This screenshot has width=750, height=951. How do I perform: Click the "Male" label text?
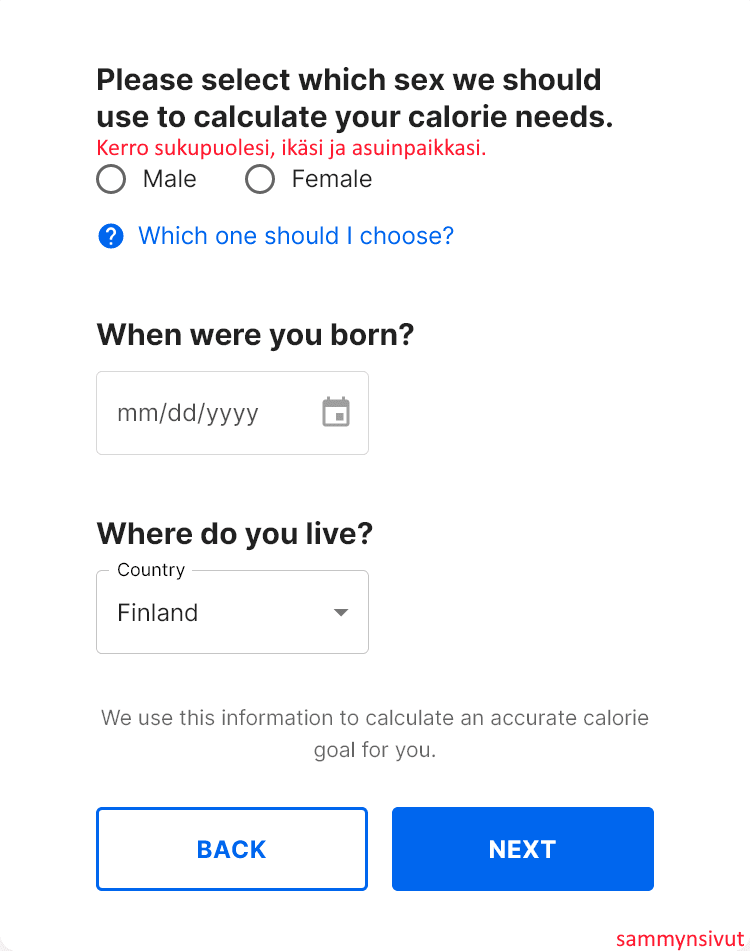170,180
